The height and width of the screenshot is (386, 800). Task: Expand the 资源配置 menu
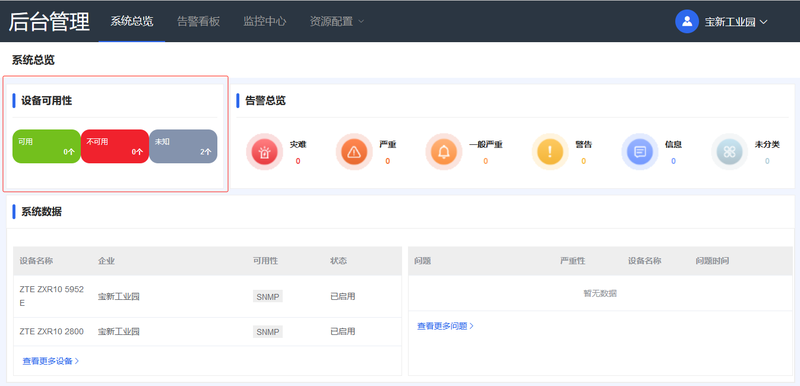[x=337, y=21]
